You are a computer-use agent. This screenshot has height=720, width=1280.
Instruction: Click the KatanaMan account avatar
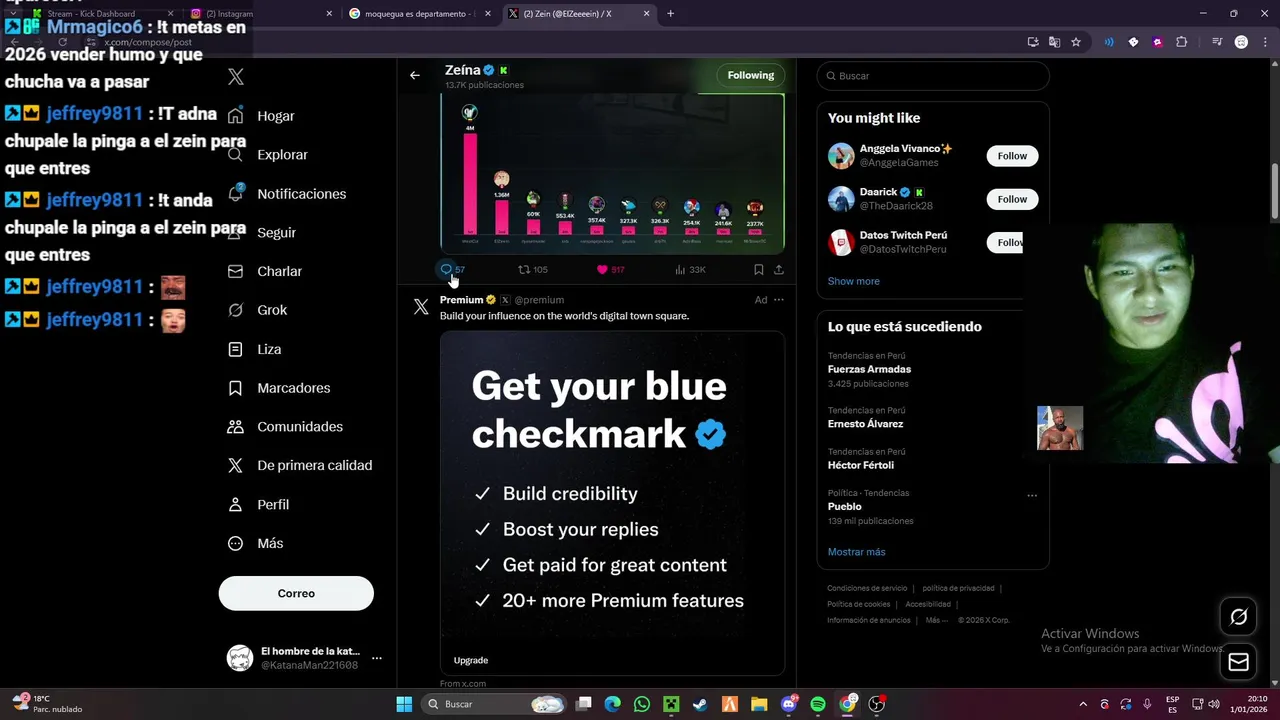240,658
